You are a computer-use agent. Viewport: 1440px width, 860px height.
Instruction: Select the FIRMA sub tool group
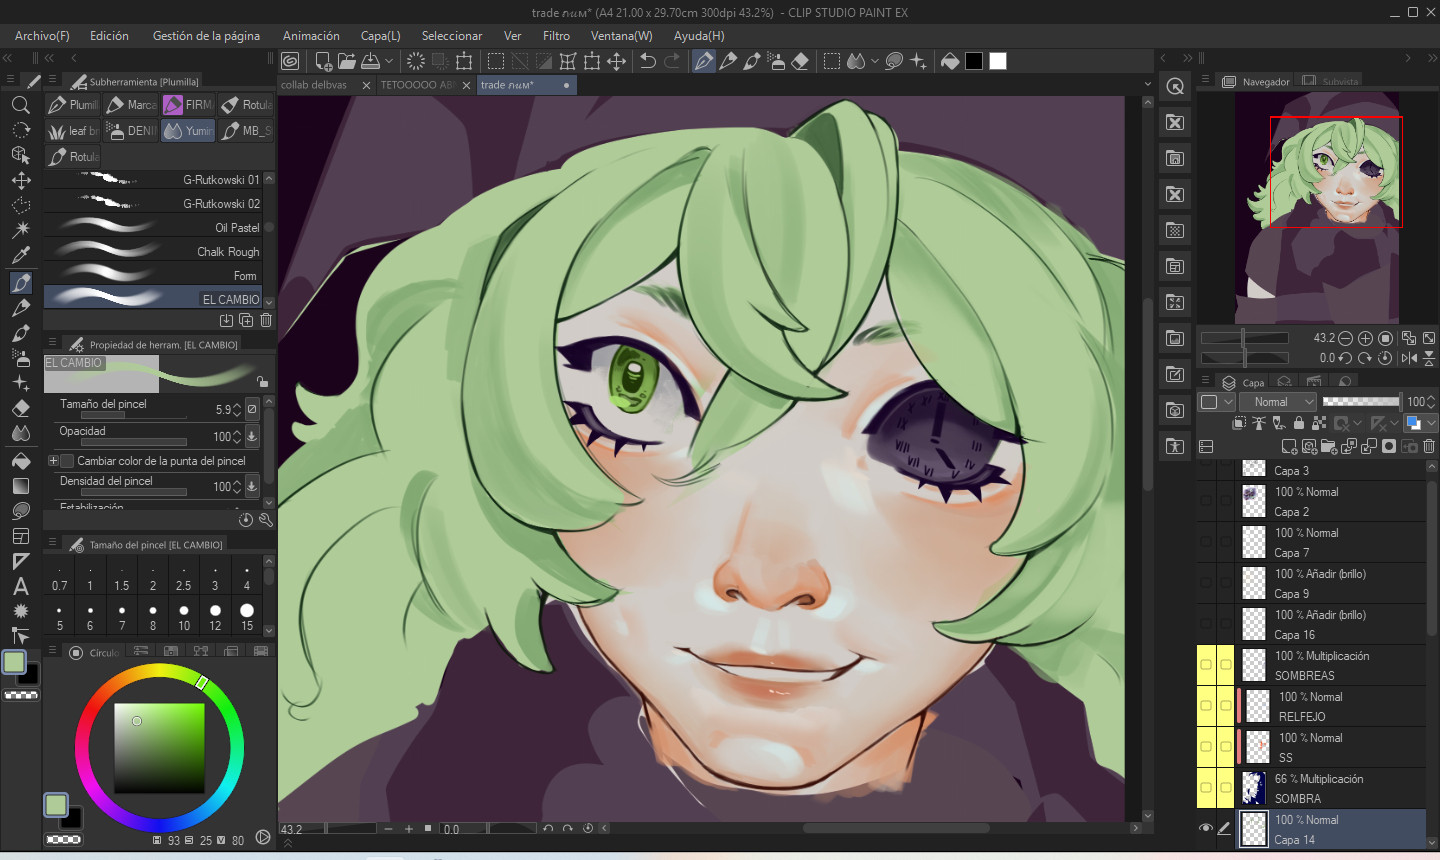[188, 105]
